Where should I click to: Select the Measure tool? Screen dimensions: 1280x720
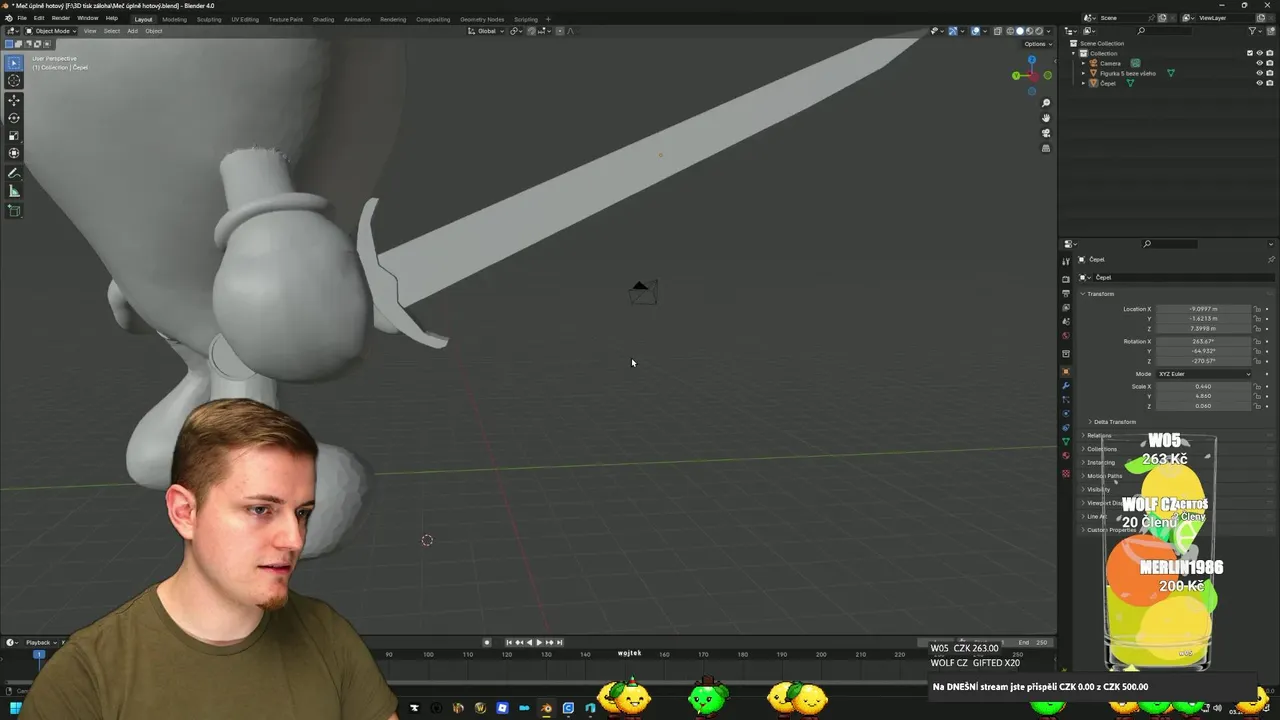point(14,191)
